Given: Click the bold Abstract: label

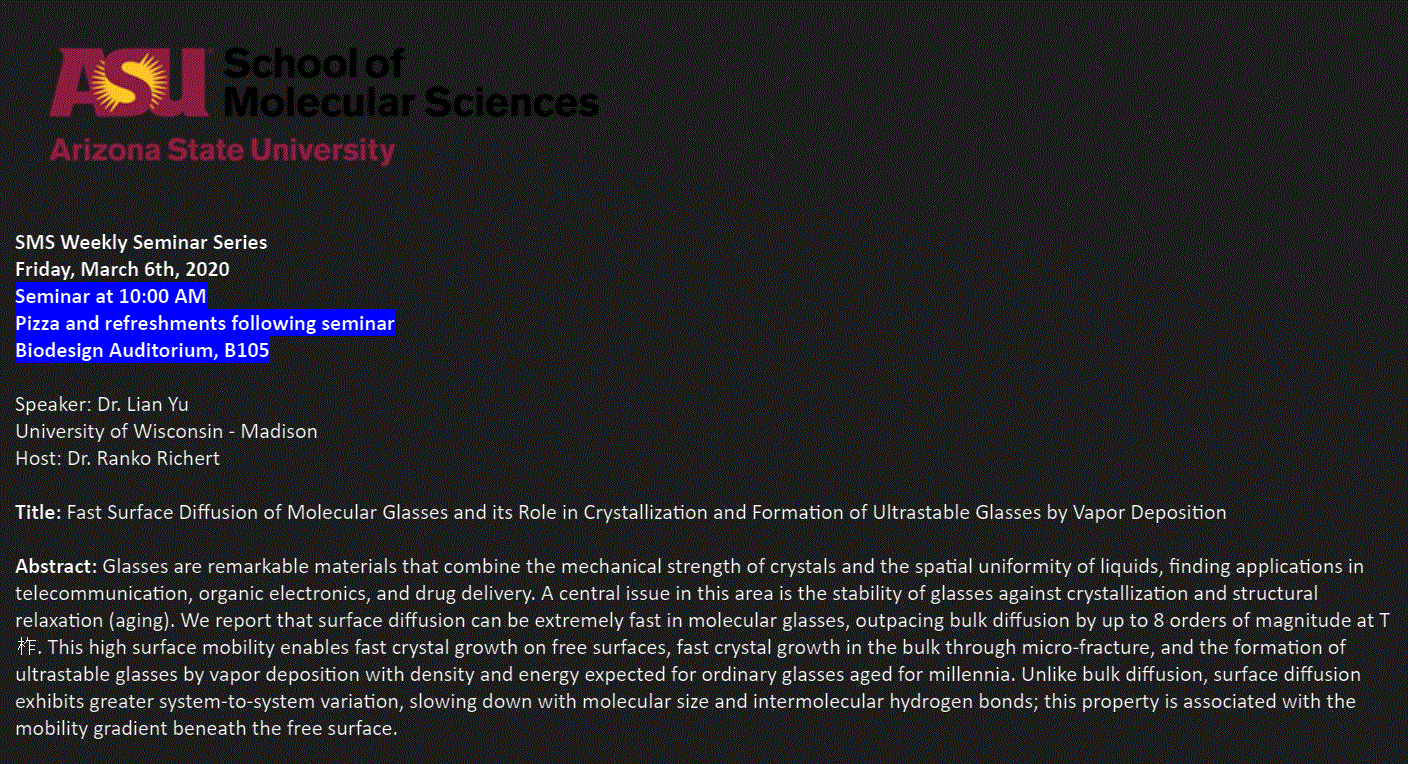Looking at the screenshot, I should click(56, 567).
